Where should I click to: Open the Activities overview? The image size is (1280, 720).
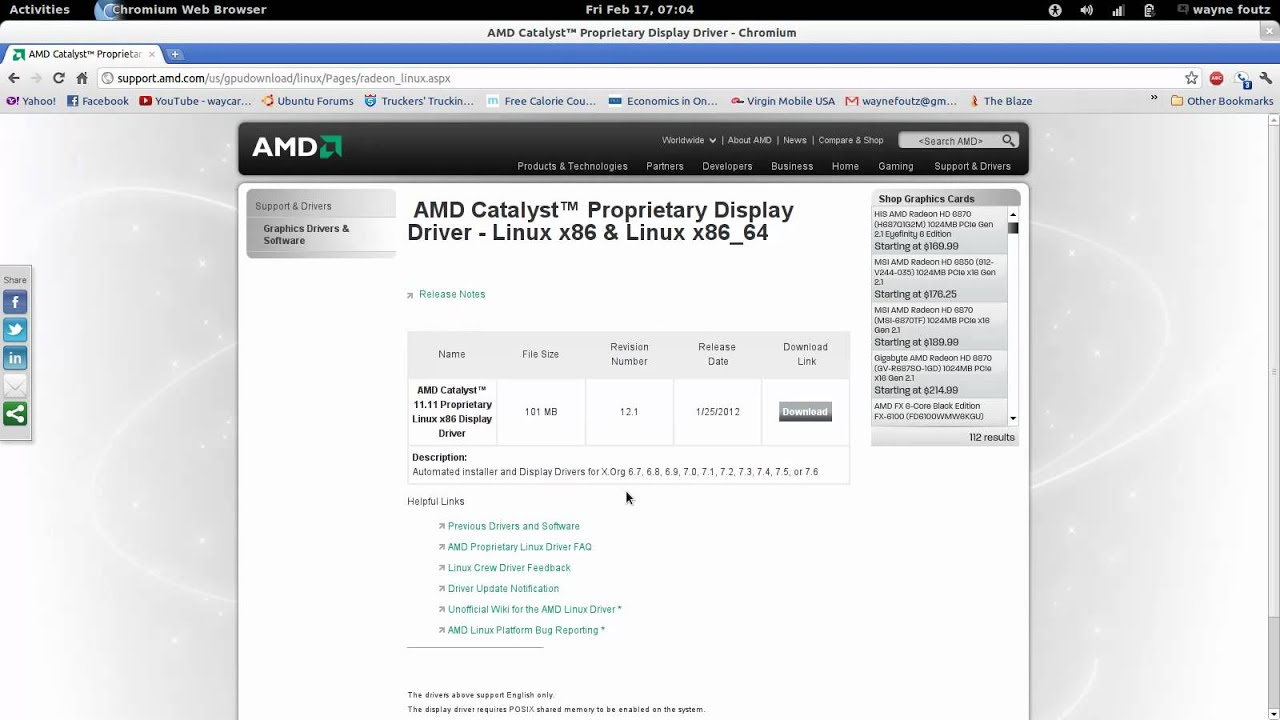(x=40, y=10)
